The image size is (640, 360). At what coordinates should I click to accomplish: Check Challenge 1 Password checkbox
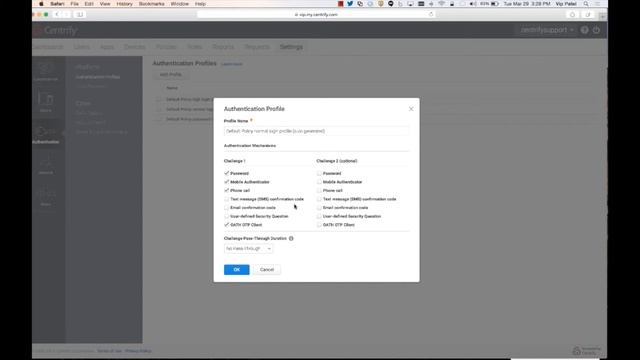click(227, 173)
